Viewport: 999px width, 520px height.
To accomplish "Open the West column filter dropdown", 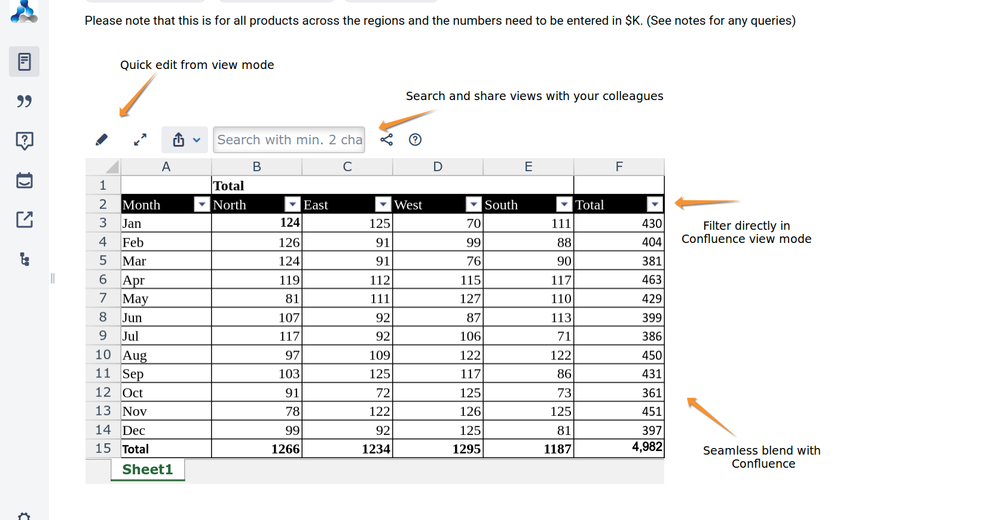I will 473,205.
